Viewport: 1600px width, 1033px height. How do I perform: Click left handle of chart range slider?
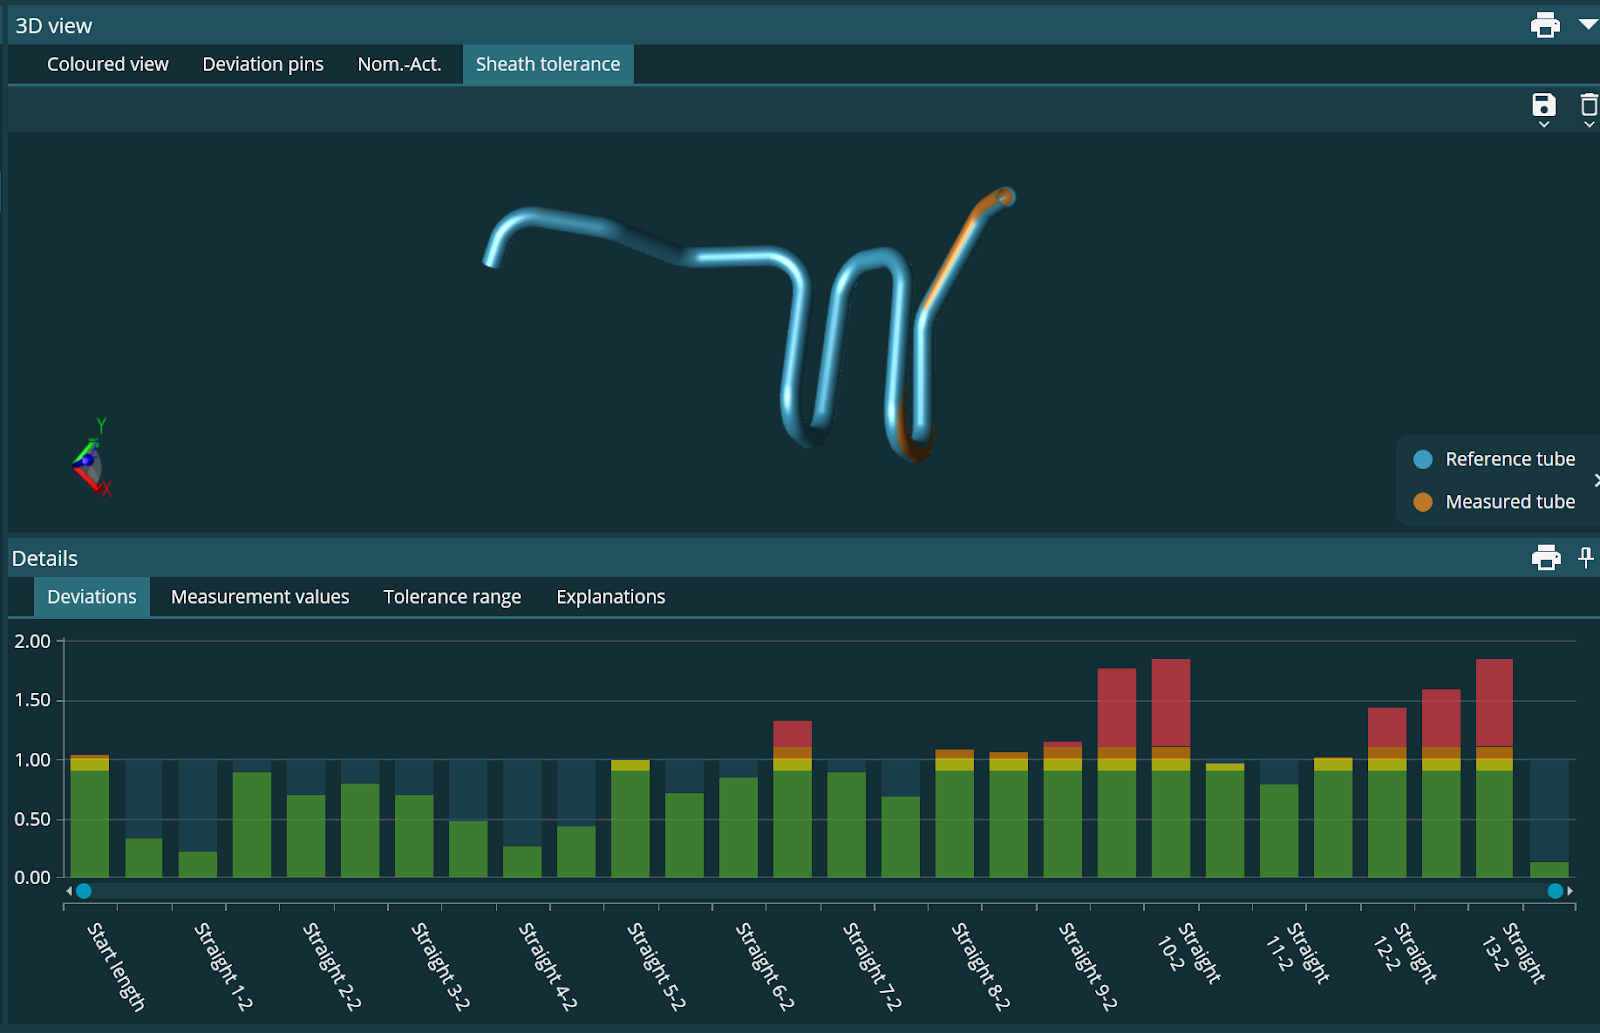coord(84,891)
